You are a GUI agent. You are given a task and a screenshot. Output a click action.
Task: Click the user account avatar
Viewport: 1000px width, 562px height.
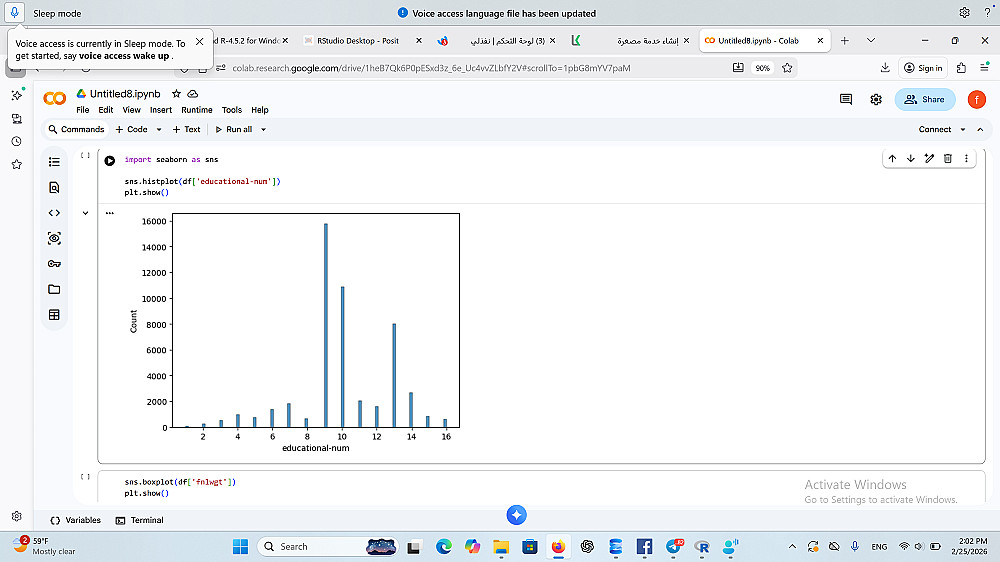tap(976, 100)
